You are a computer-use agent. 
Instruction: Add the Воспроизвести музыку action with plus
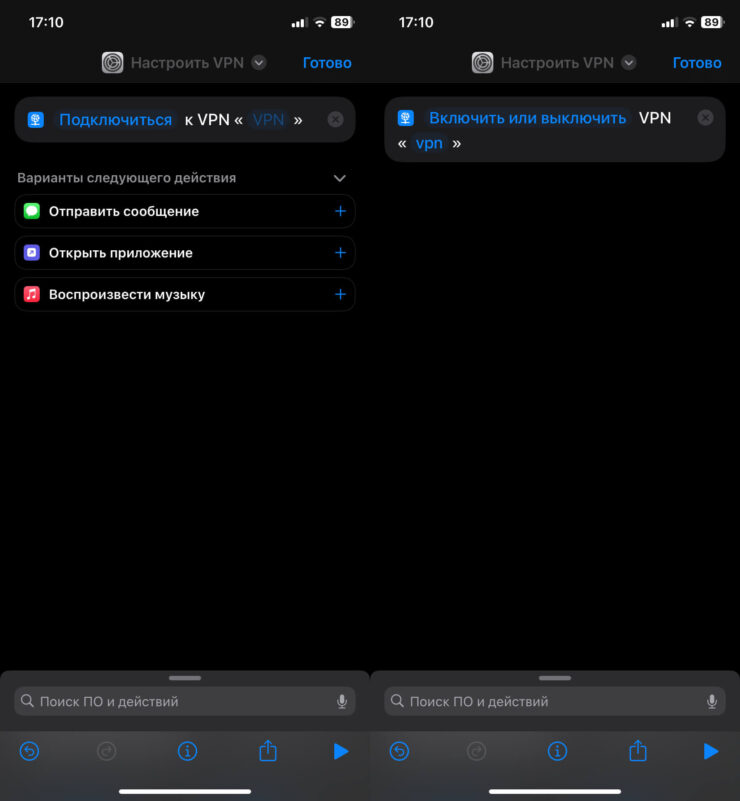coord(340,295)
